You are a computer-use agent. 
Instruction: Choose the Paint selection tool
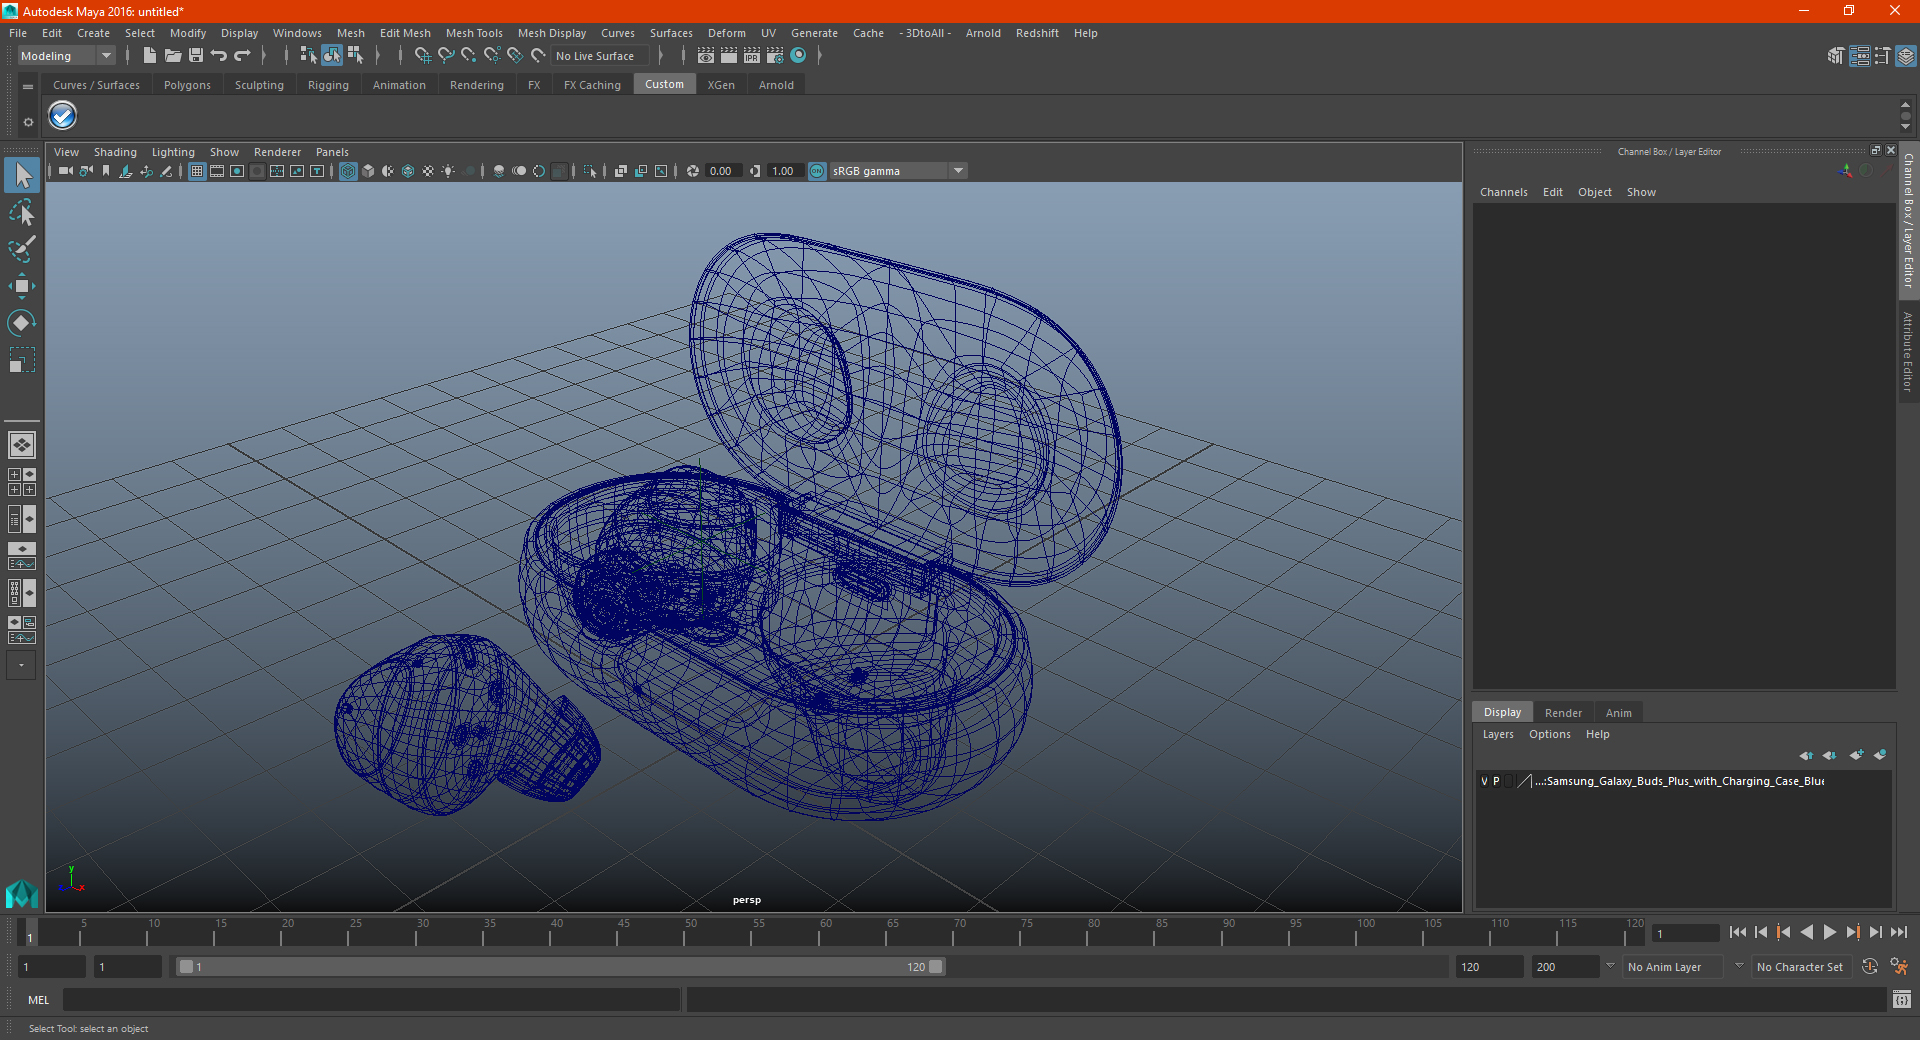(22, 249)
